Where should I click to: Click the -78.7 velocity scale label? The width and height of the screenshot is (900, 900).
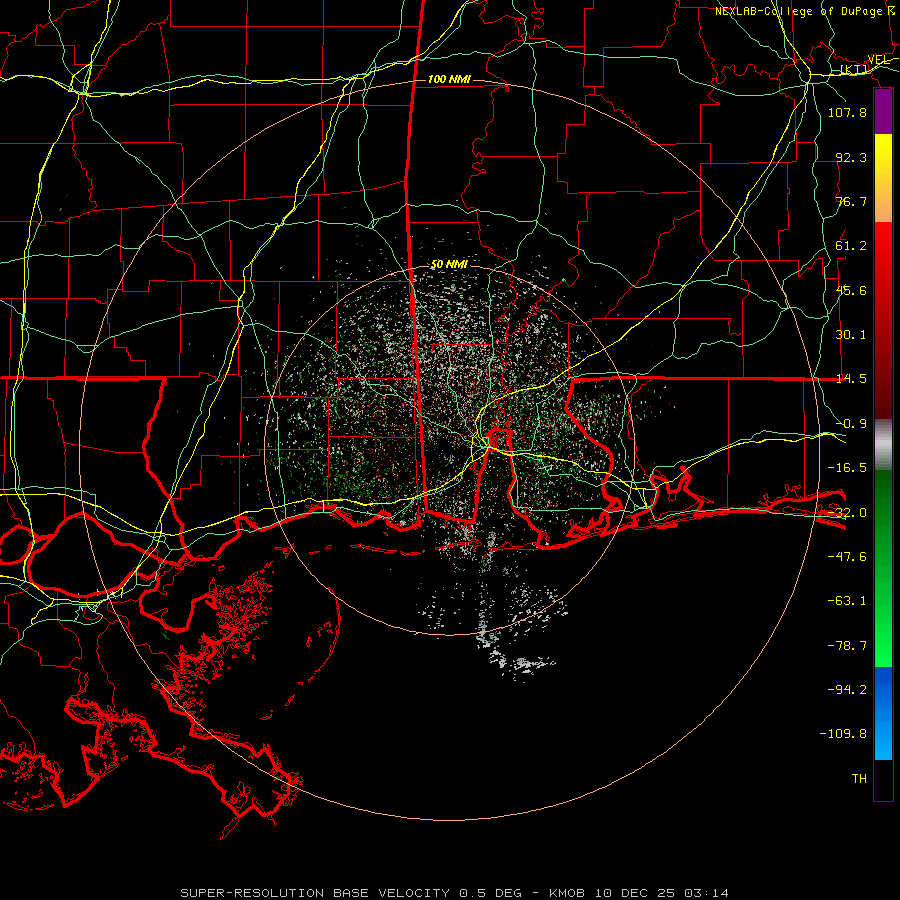click(847, 646)
